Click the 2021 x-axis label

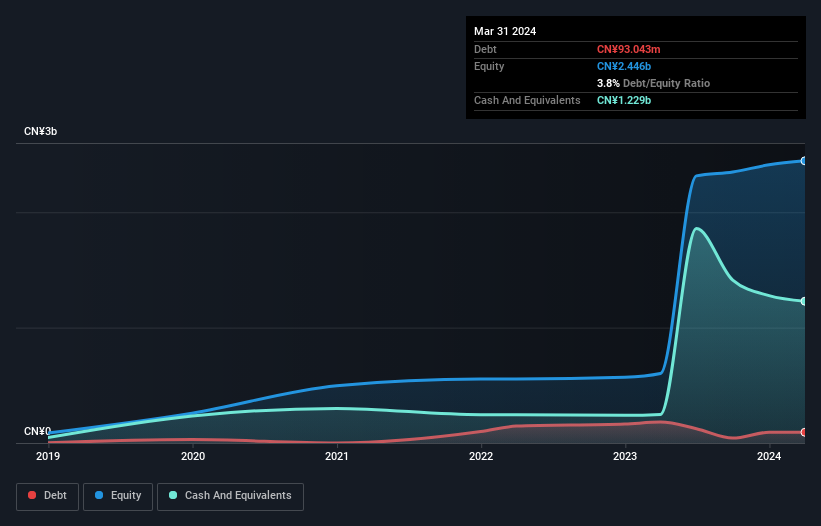coord(337,456)
